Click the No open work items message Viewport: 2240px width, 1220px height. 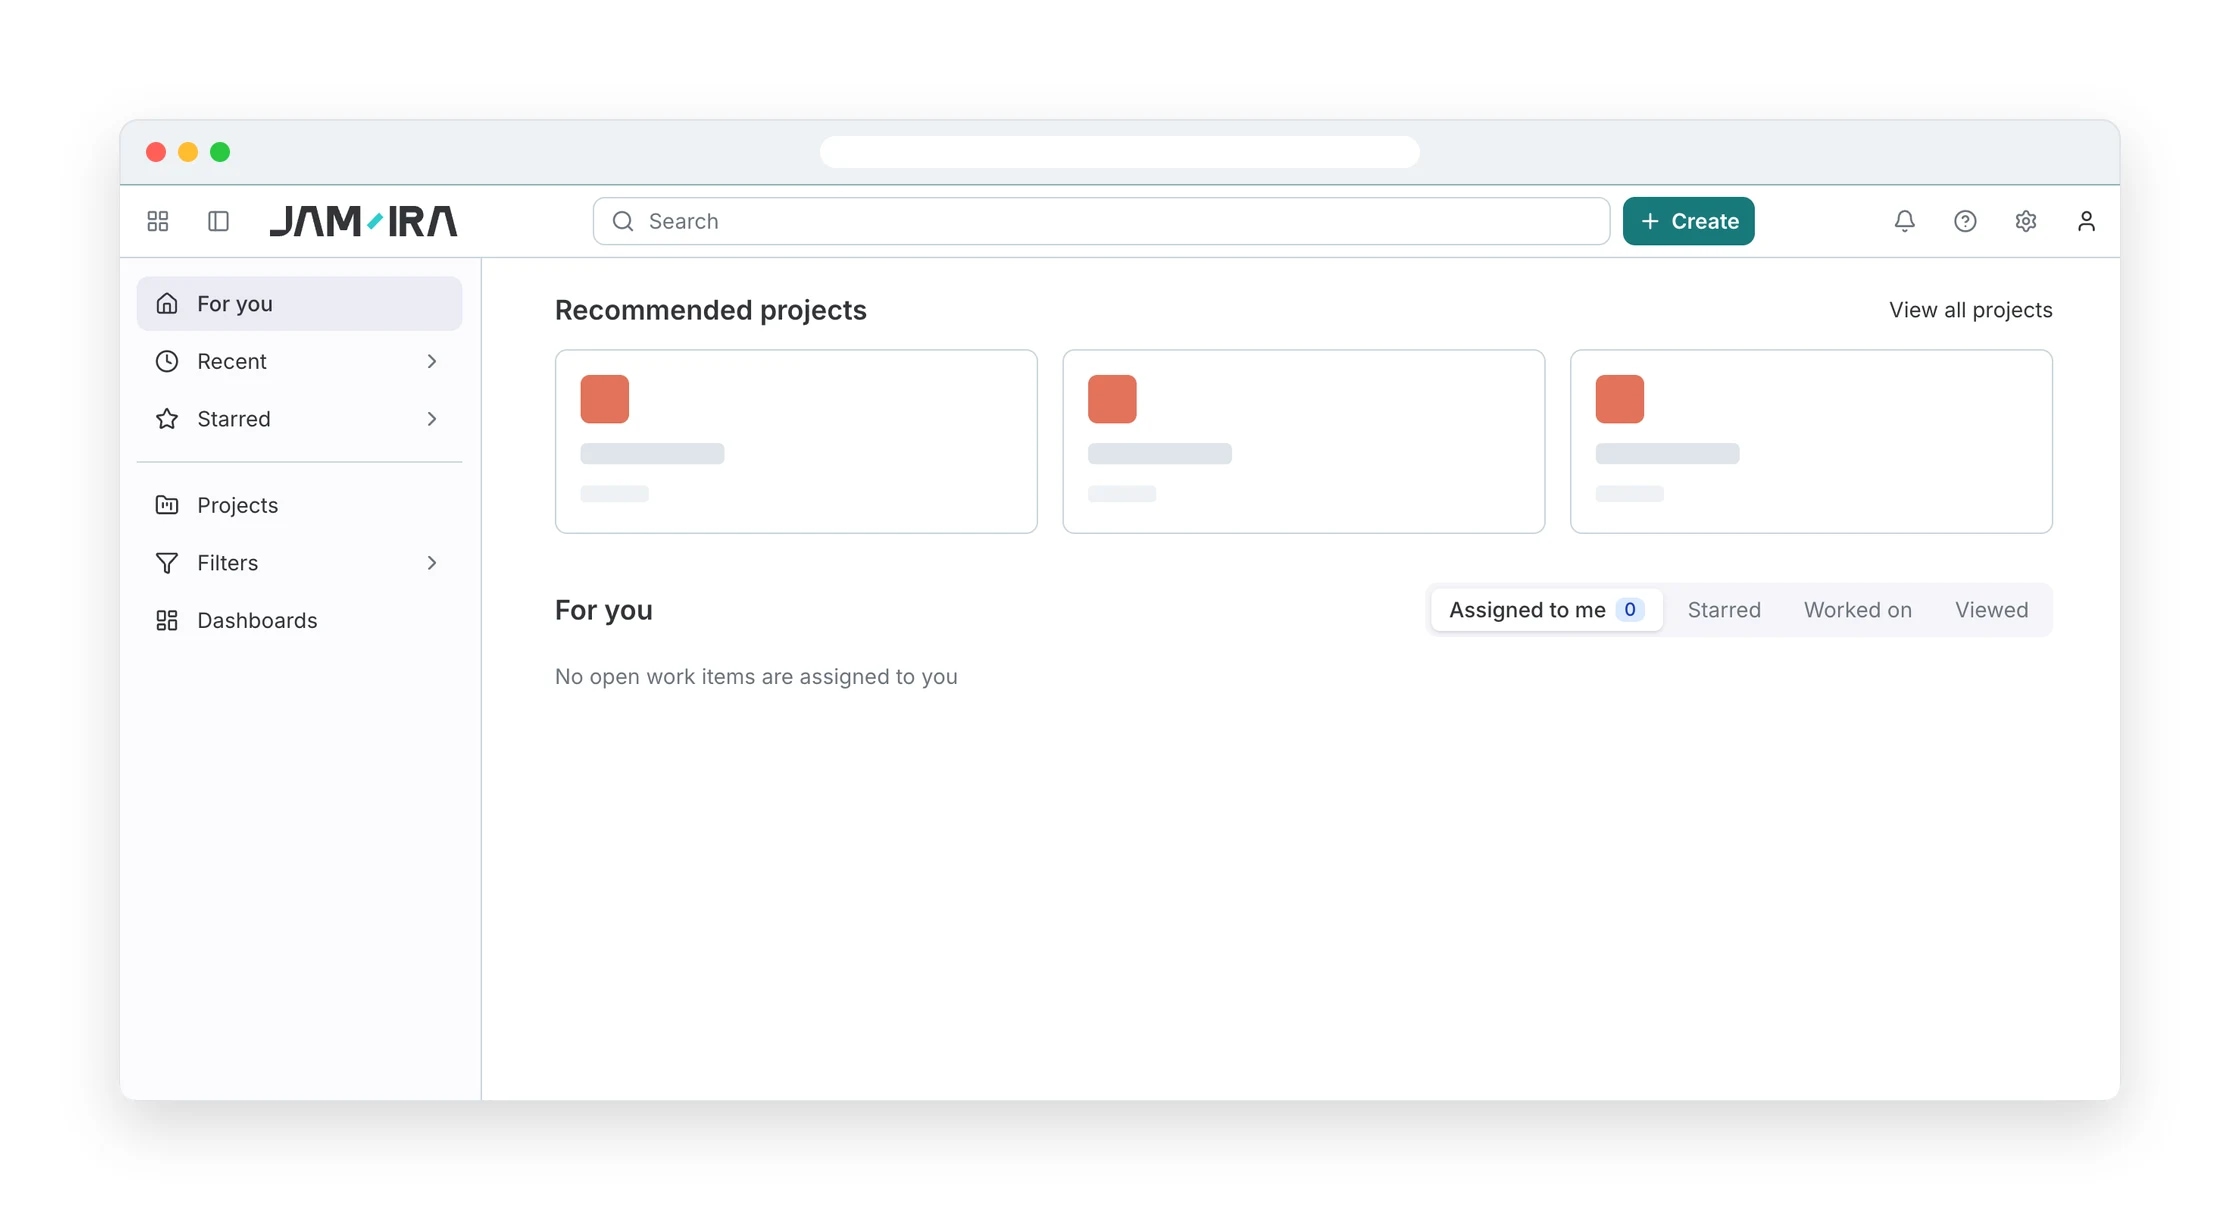click(x=756, y=677)
